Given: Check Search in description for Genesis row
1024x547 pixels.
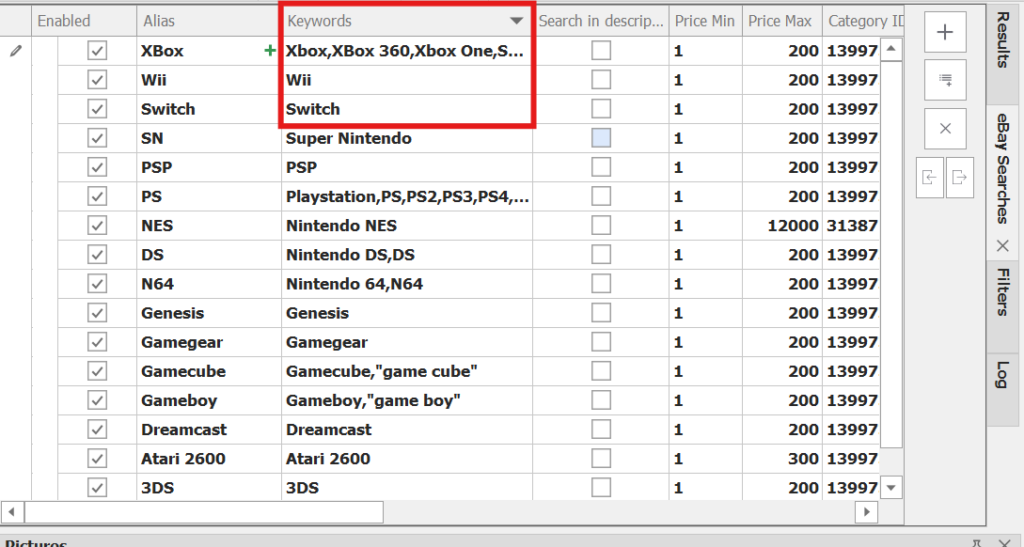Looking at the screenshot, I should pos(601,313).
